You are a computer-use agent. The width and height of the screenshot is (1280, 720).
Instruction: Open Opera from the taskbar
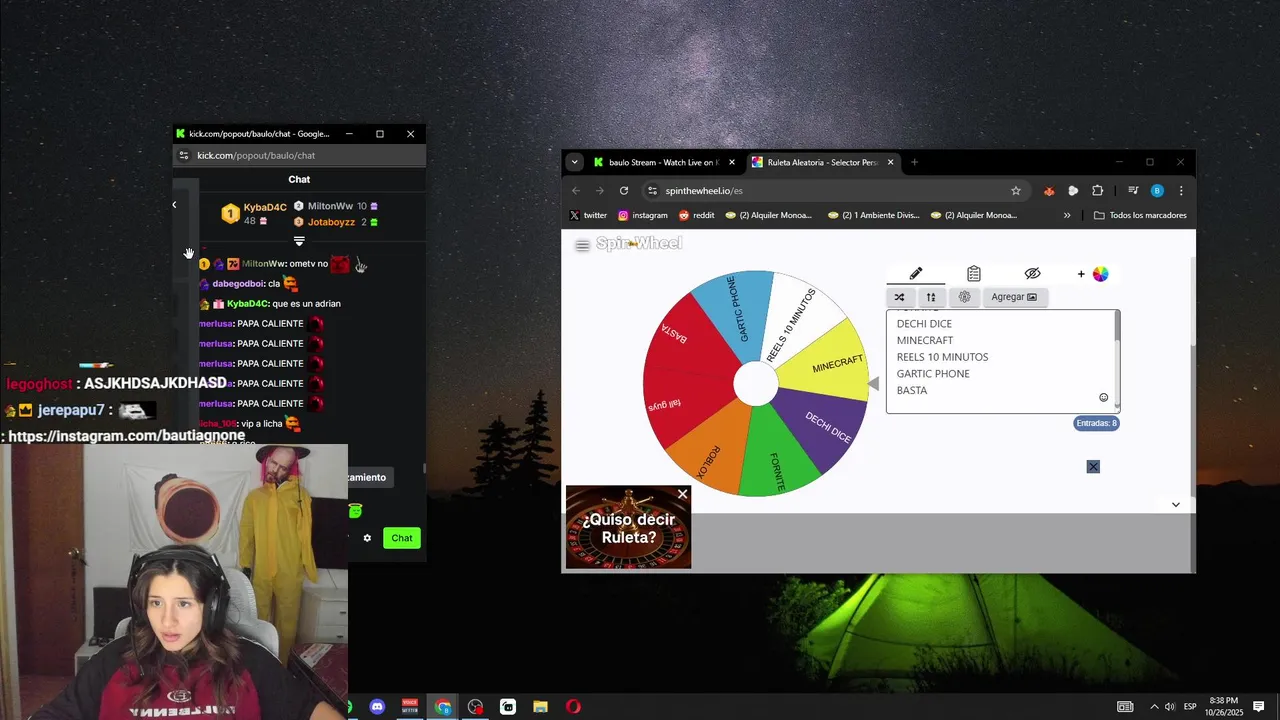573,707
